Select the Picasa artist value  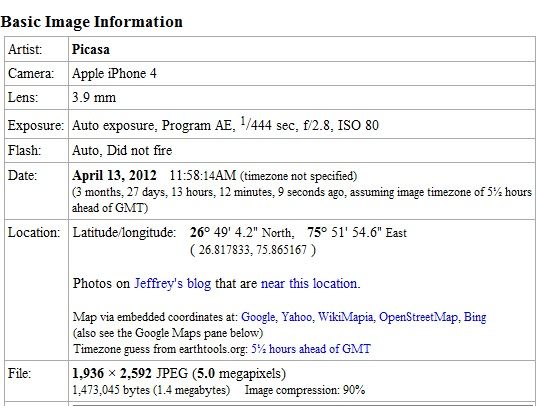tap(91, 50)
